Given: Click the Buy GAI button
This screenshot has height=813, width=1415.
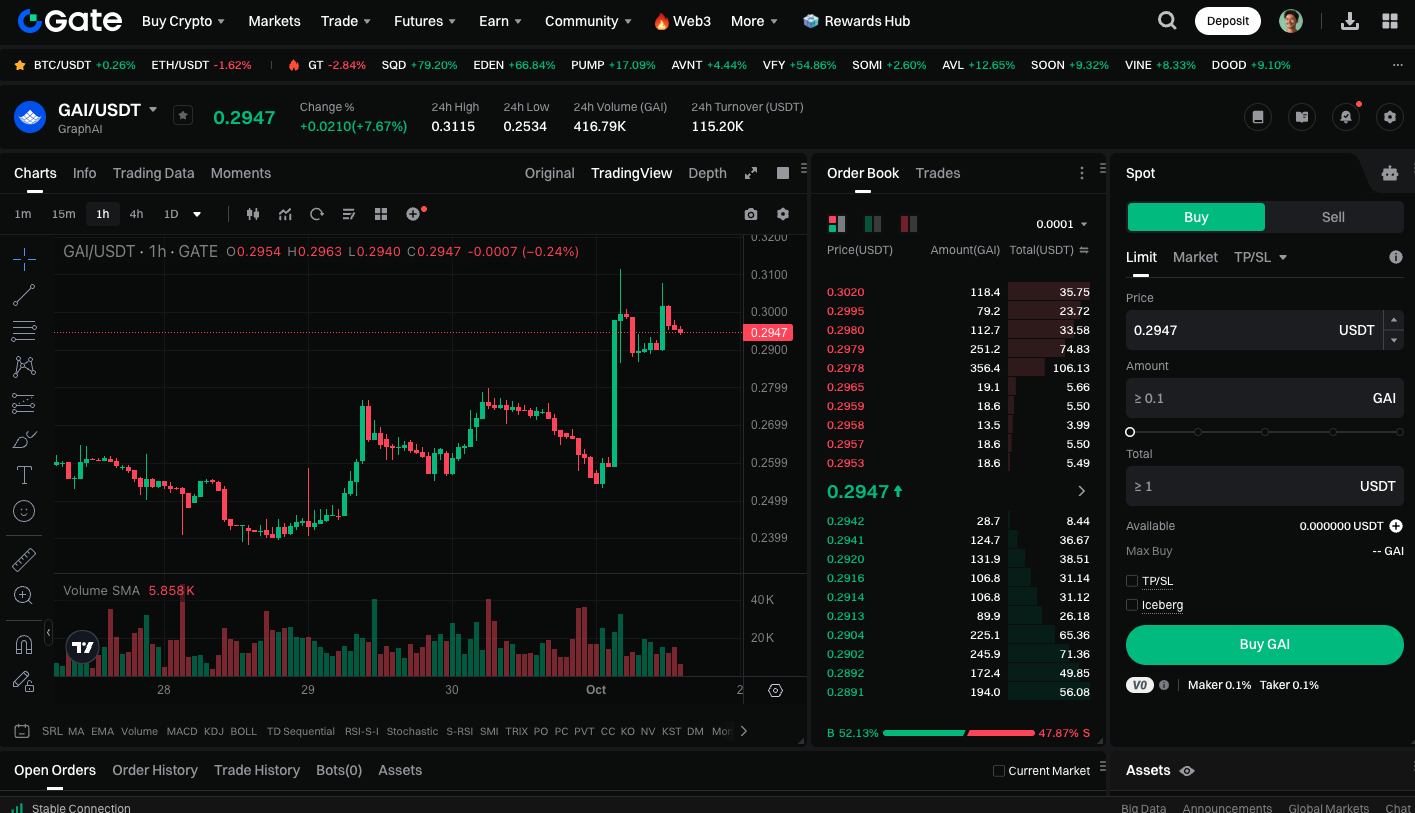Looking at the screenshot, I should [1265, 645].
